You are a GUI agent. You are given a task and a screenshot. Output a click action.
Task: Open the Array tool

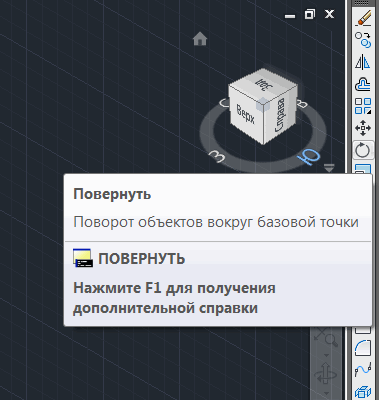click(x=363, y=106)
